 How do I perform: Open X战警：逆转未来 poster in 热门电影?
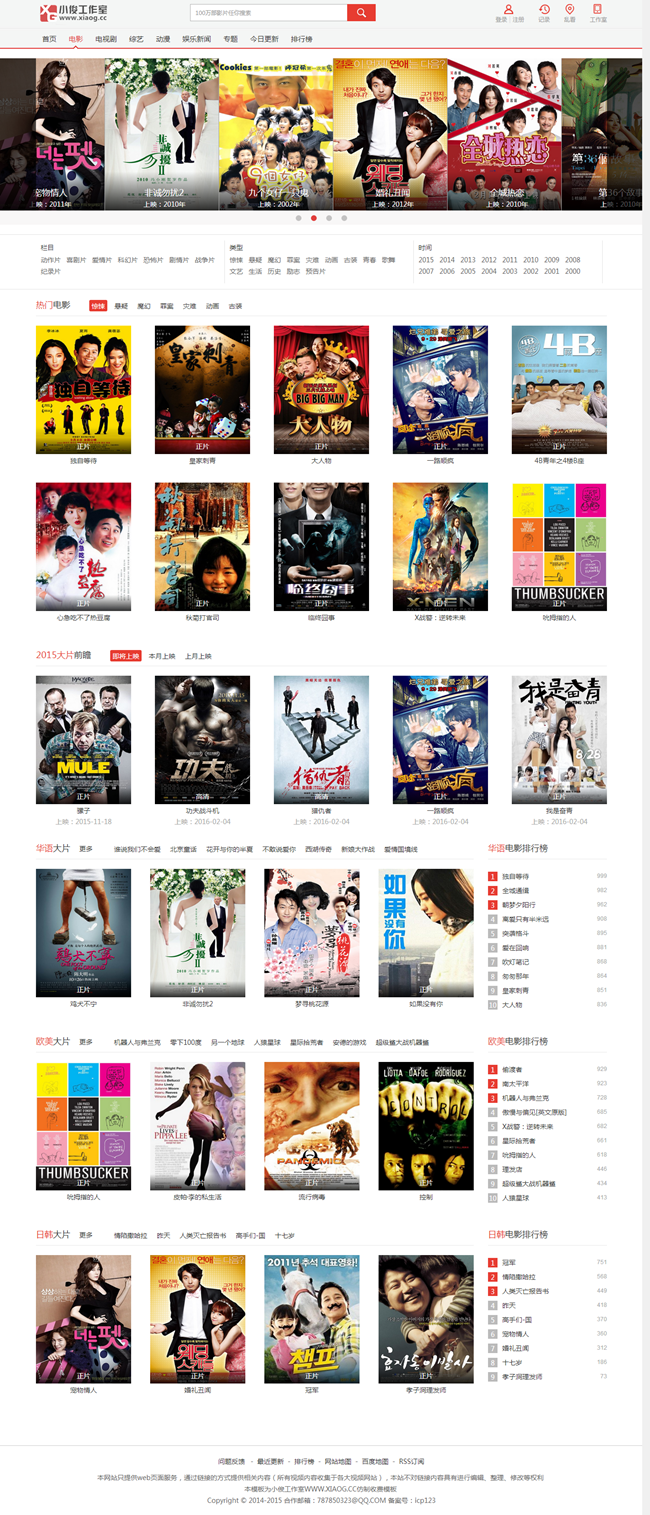coord(440,547)
